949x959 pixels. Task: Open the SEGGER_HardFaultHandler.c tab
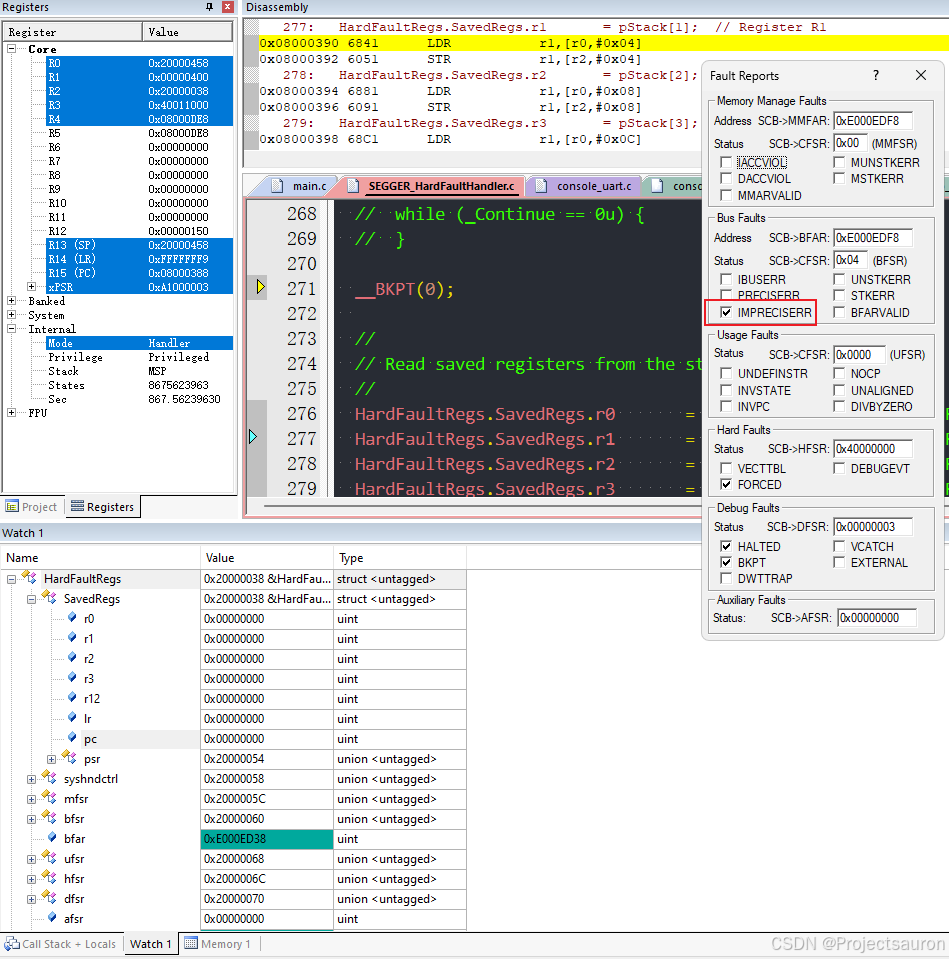point(440,186)
